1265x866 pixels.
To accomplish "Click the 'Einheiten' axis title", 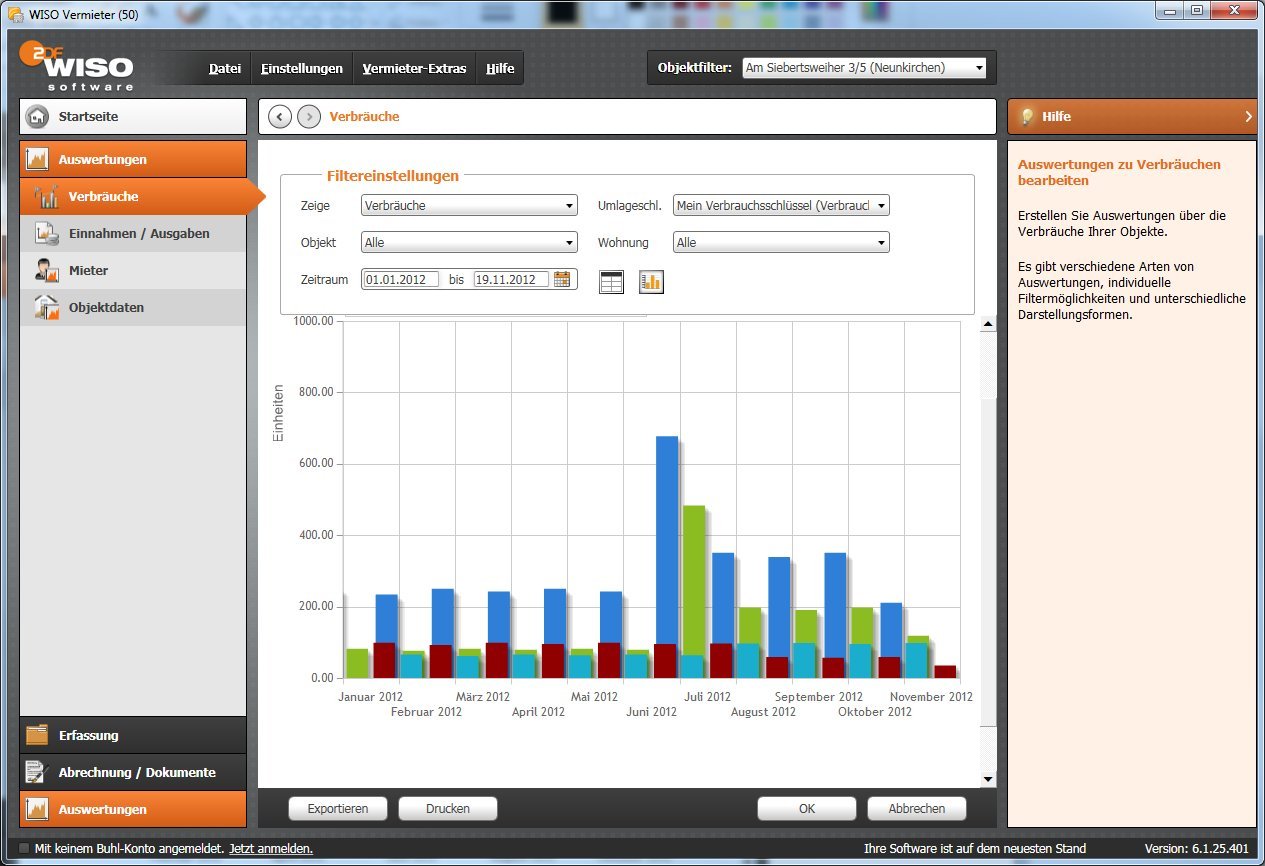I will click(x=279, y=413).
